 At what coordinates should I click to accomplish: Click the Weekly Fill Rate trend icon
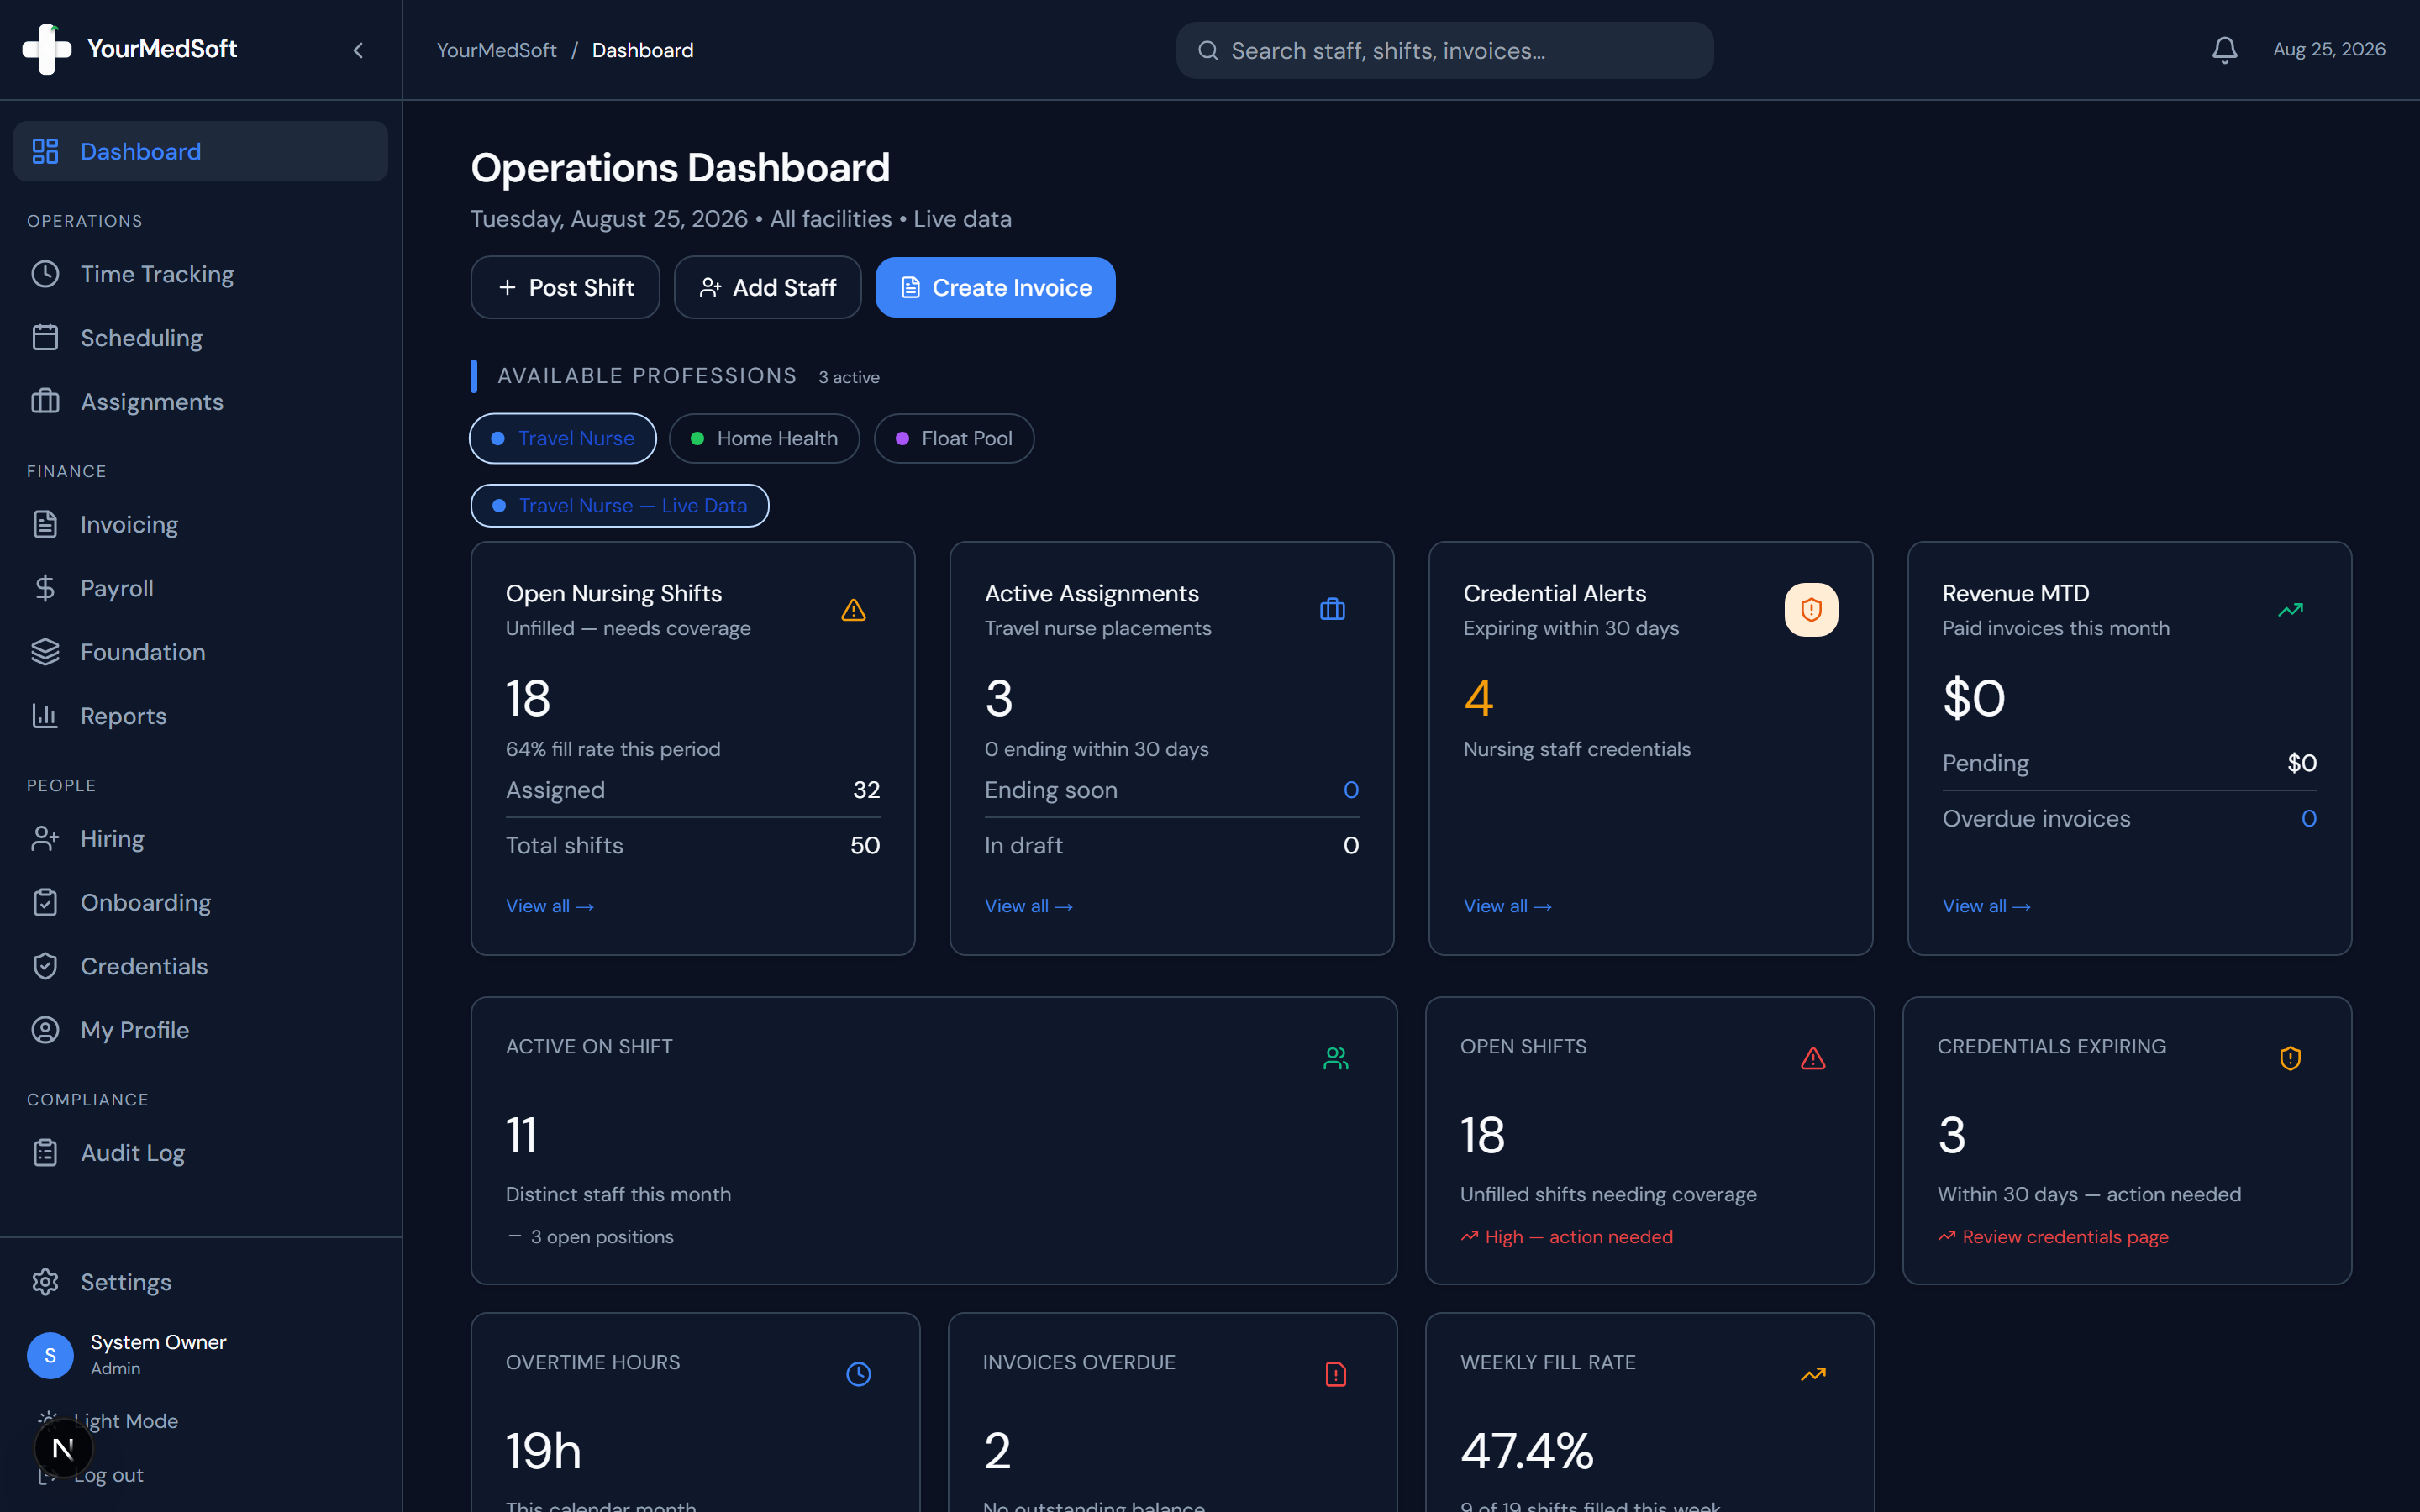coord(1813,1374)
